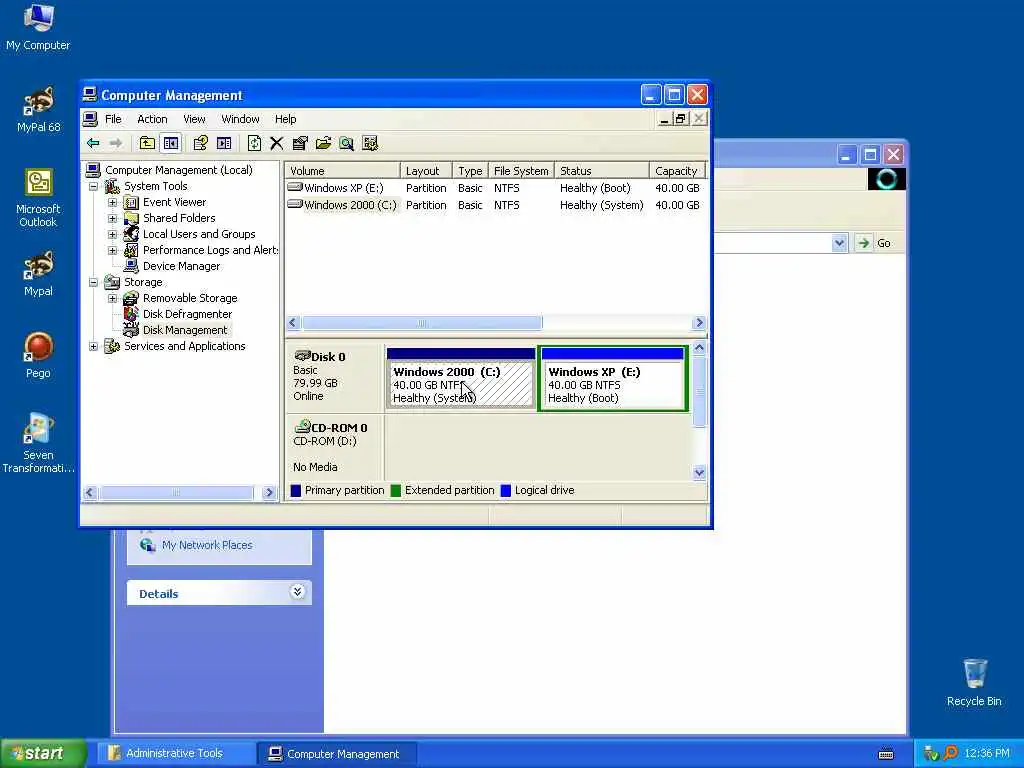Select Disk Defragmenter in the tree

click(187, 314)
